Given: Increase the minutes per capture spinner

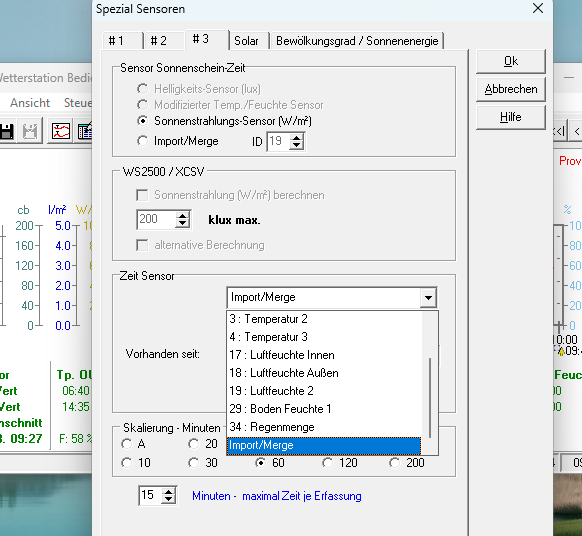Looking at the screenshot, I should [168, 492].
